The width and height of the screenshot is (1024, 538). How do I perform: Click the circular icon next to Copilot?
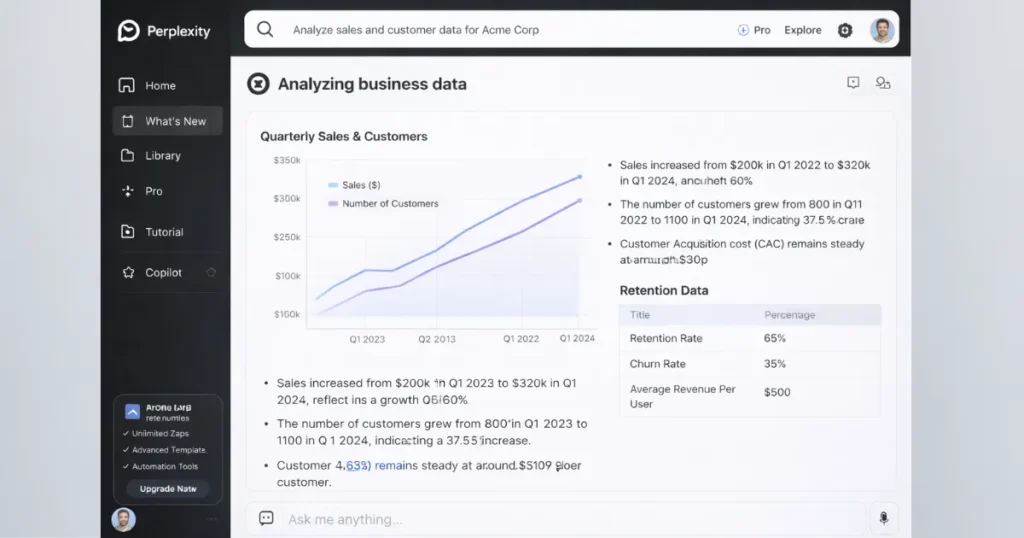pyautogui.click(x=211, y=272)
